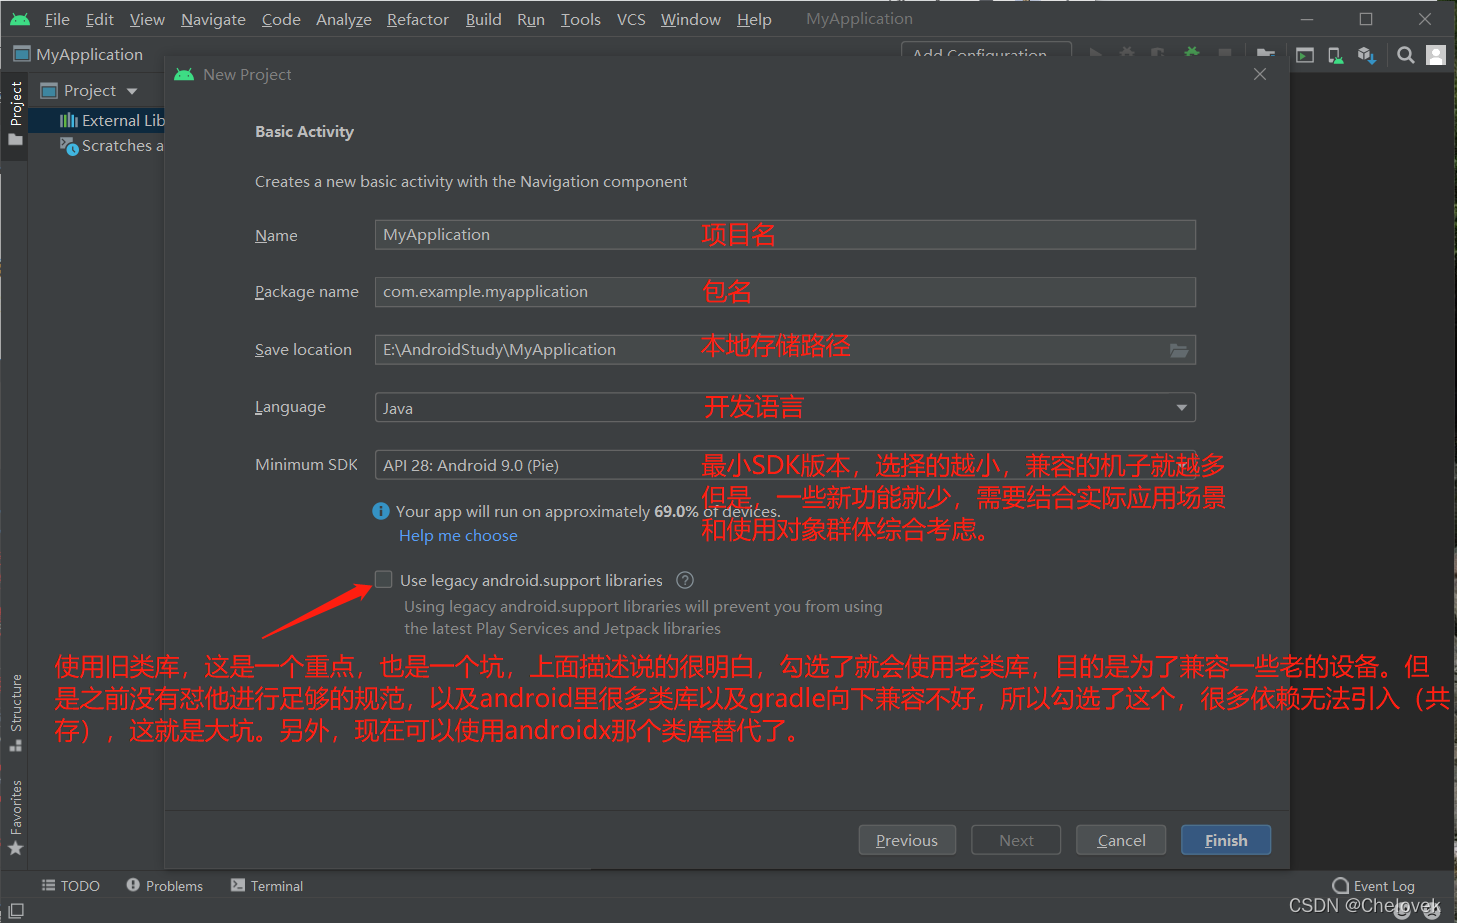The height and width of the screenshot is (923, 1457).
Task: Open the File menu
Action: pyautogui.click(x=57, y=19)
